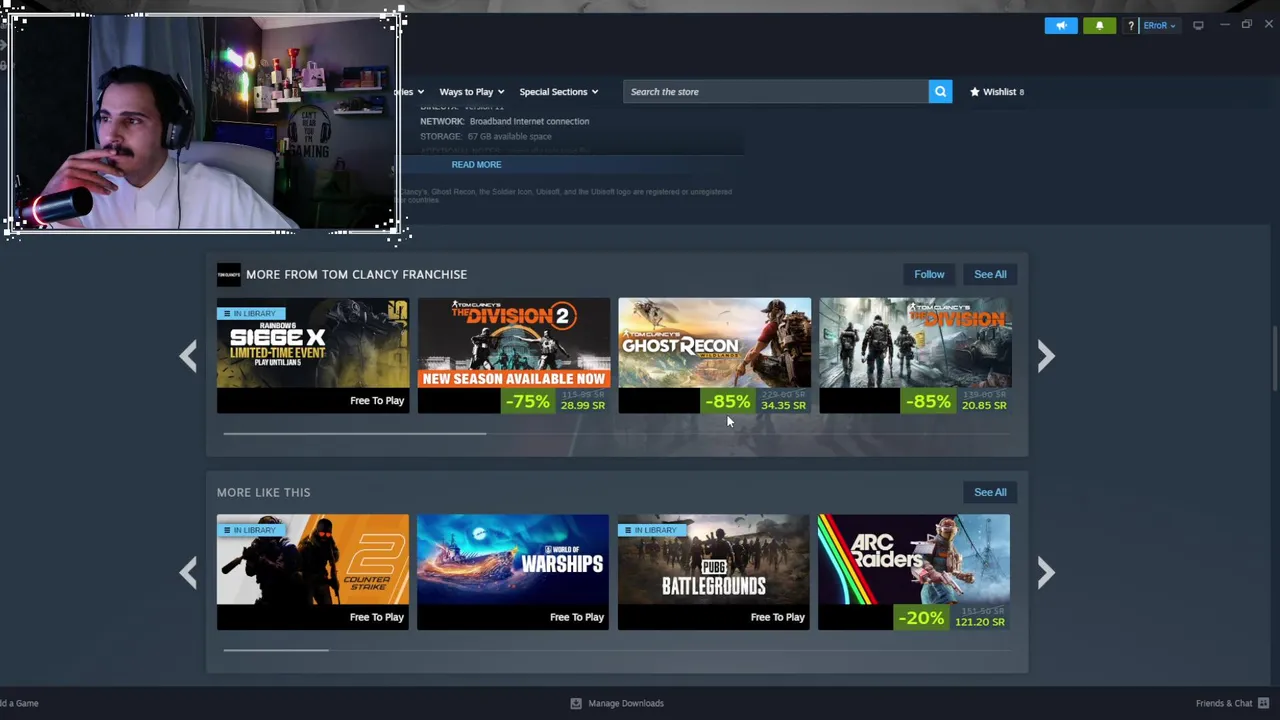The width and height of the screenshot is (1280, 720).
Task: Click In Library tag on Counter-Strike 2
Action: tap(252, 530)
